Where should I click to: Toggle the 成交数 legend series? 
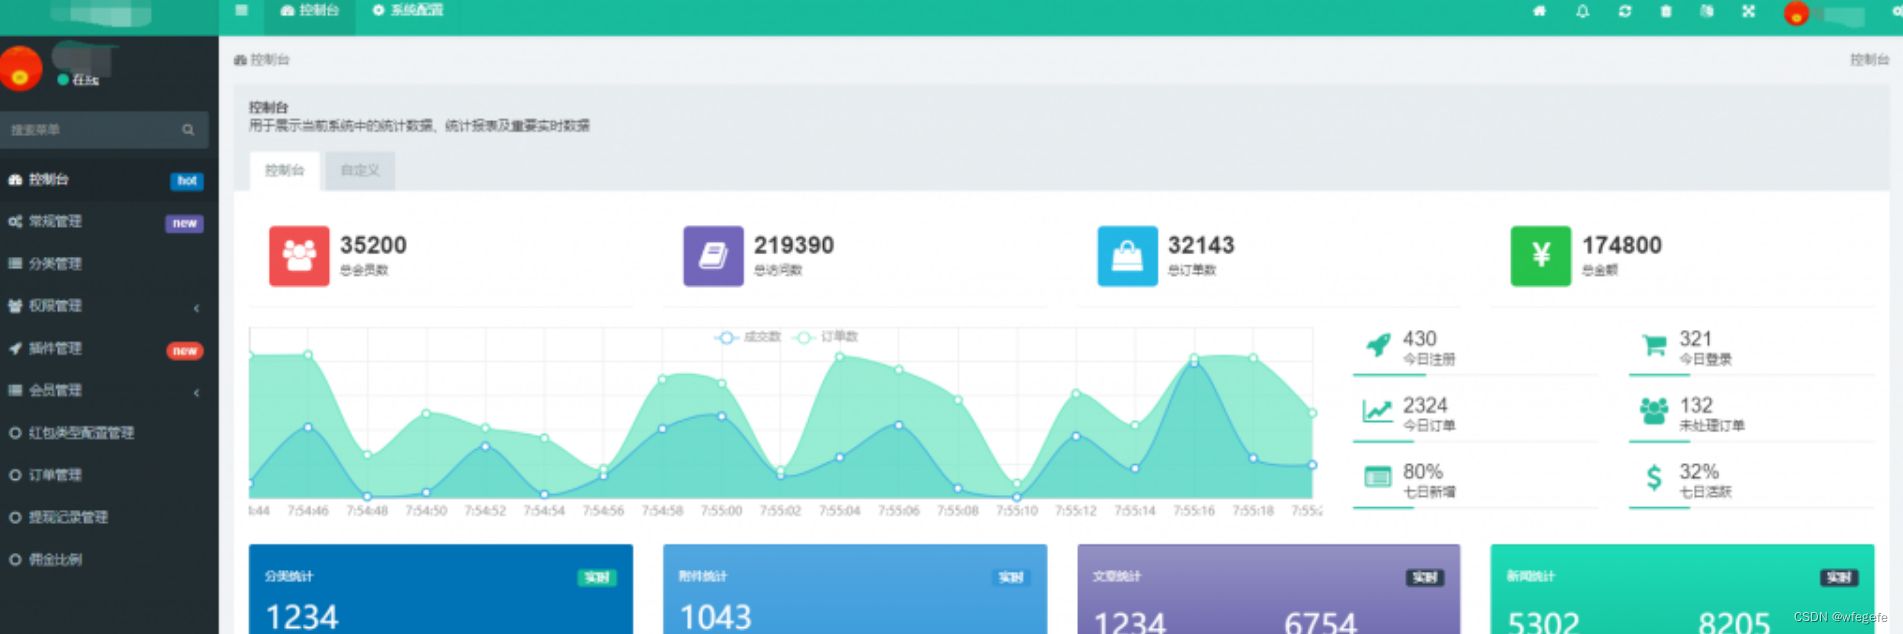point(748,337)
